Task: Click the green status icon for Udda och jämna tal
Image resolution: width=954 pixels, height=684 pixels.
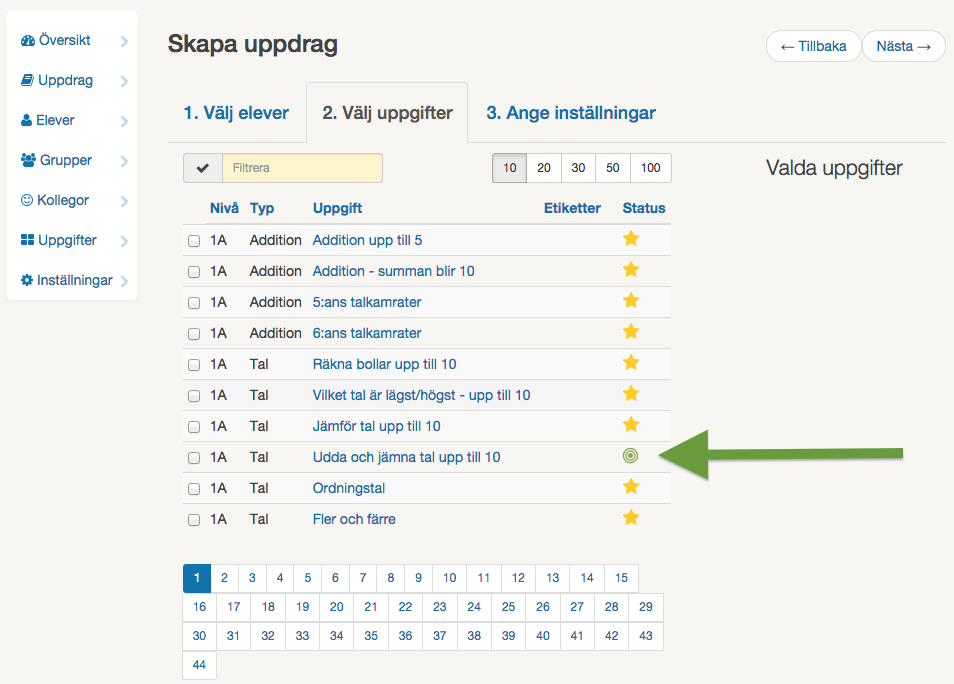Action: click(631, 456)
